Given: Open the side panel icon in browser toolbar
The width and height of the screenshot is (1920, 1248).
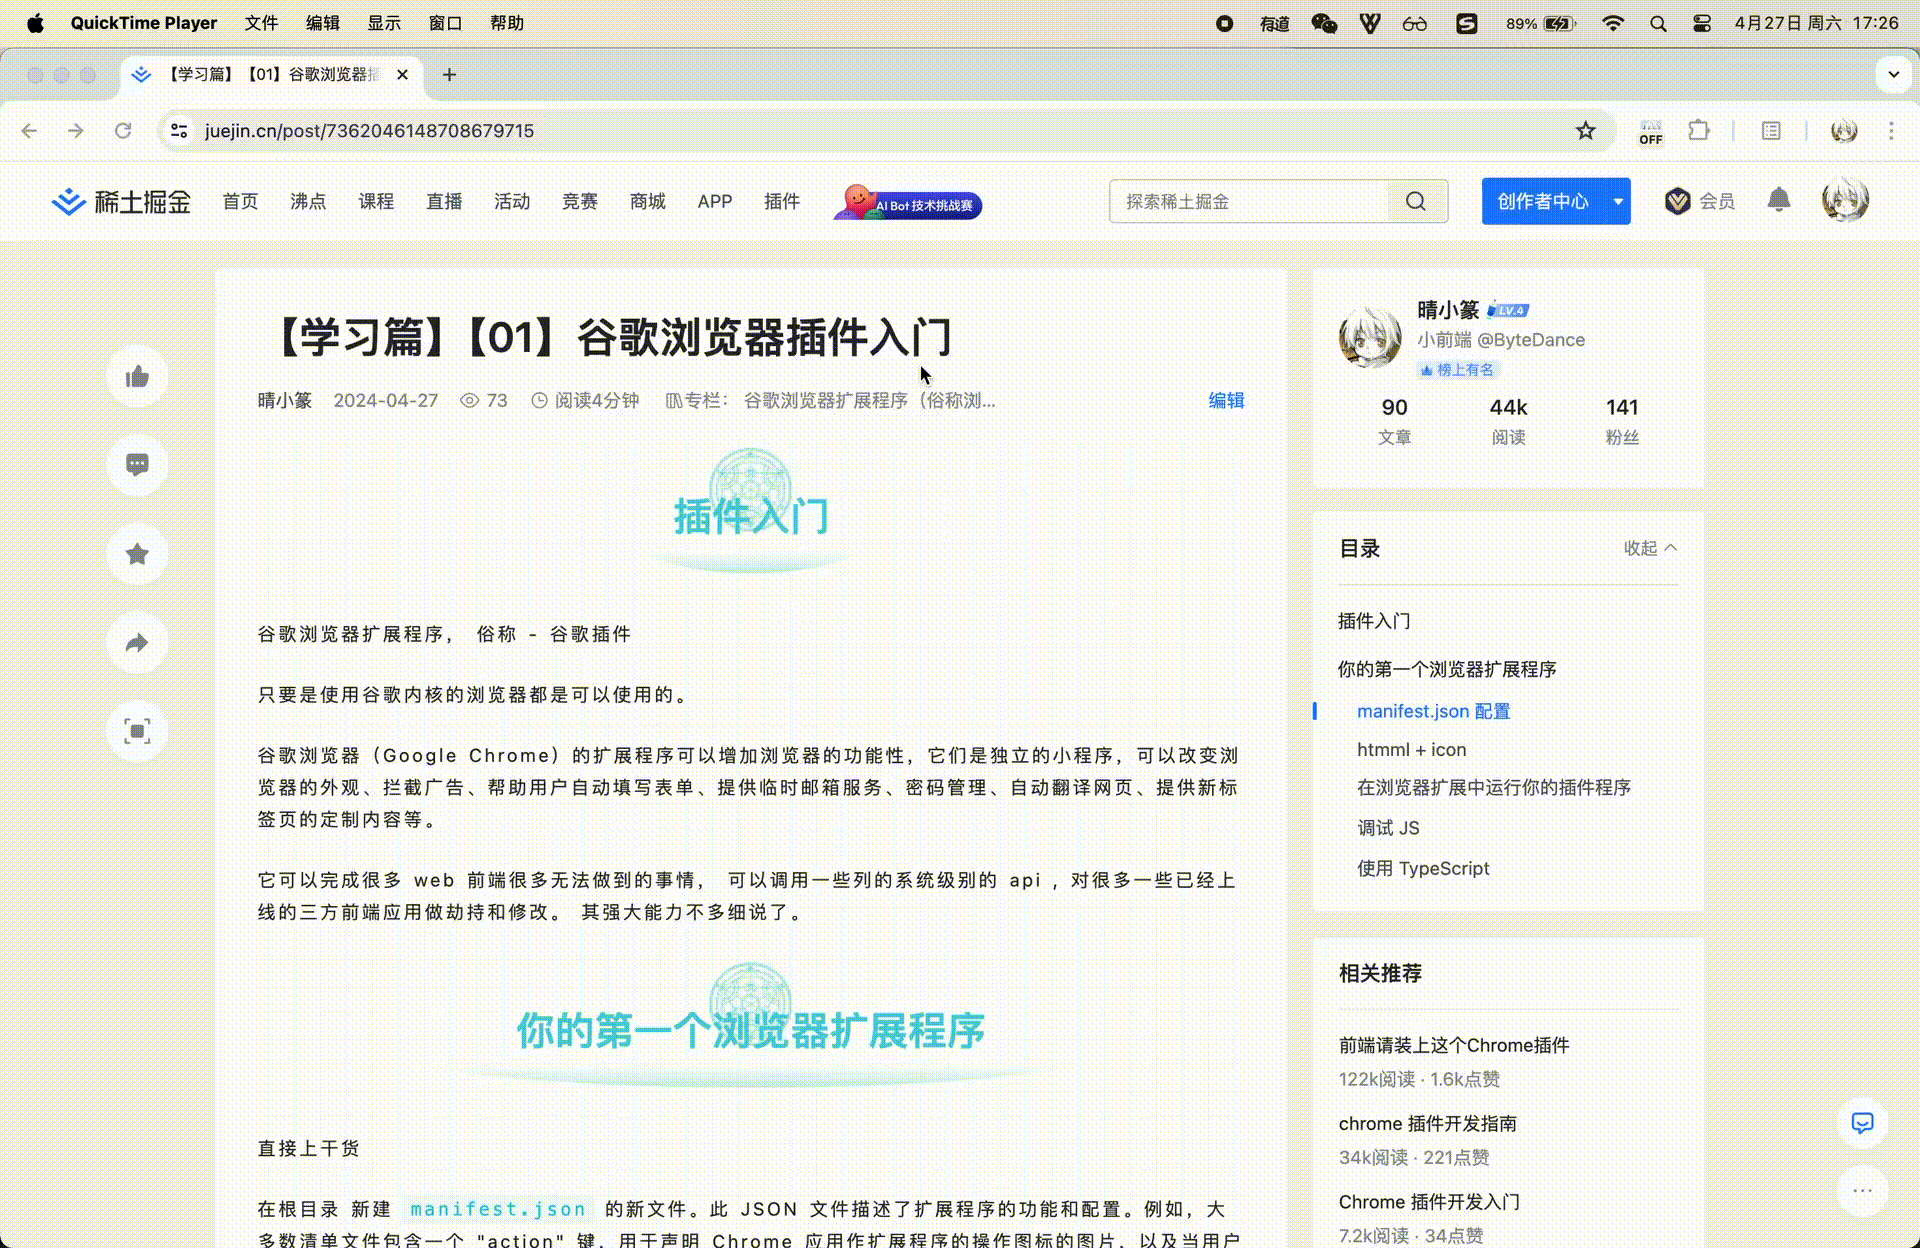Looking at the screenshot, I should (x=1771, y=130).
